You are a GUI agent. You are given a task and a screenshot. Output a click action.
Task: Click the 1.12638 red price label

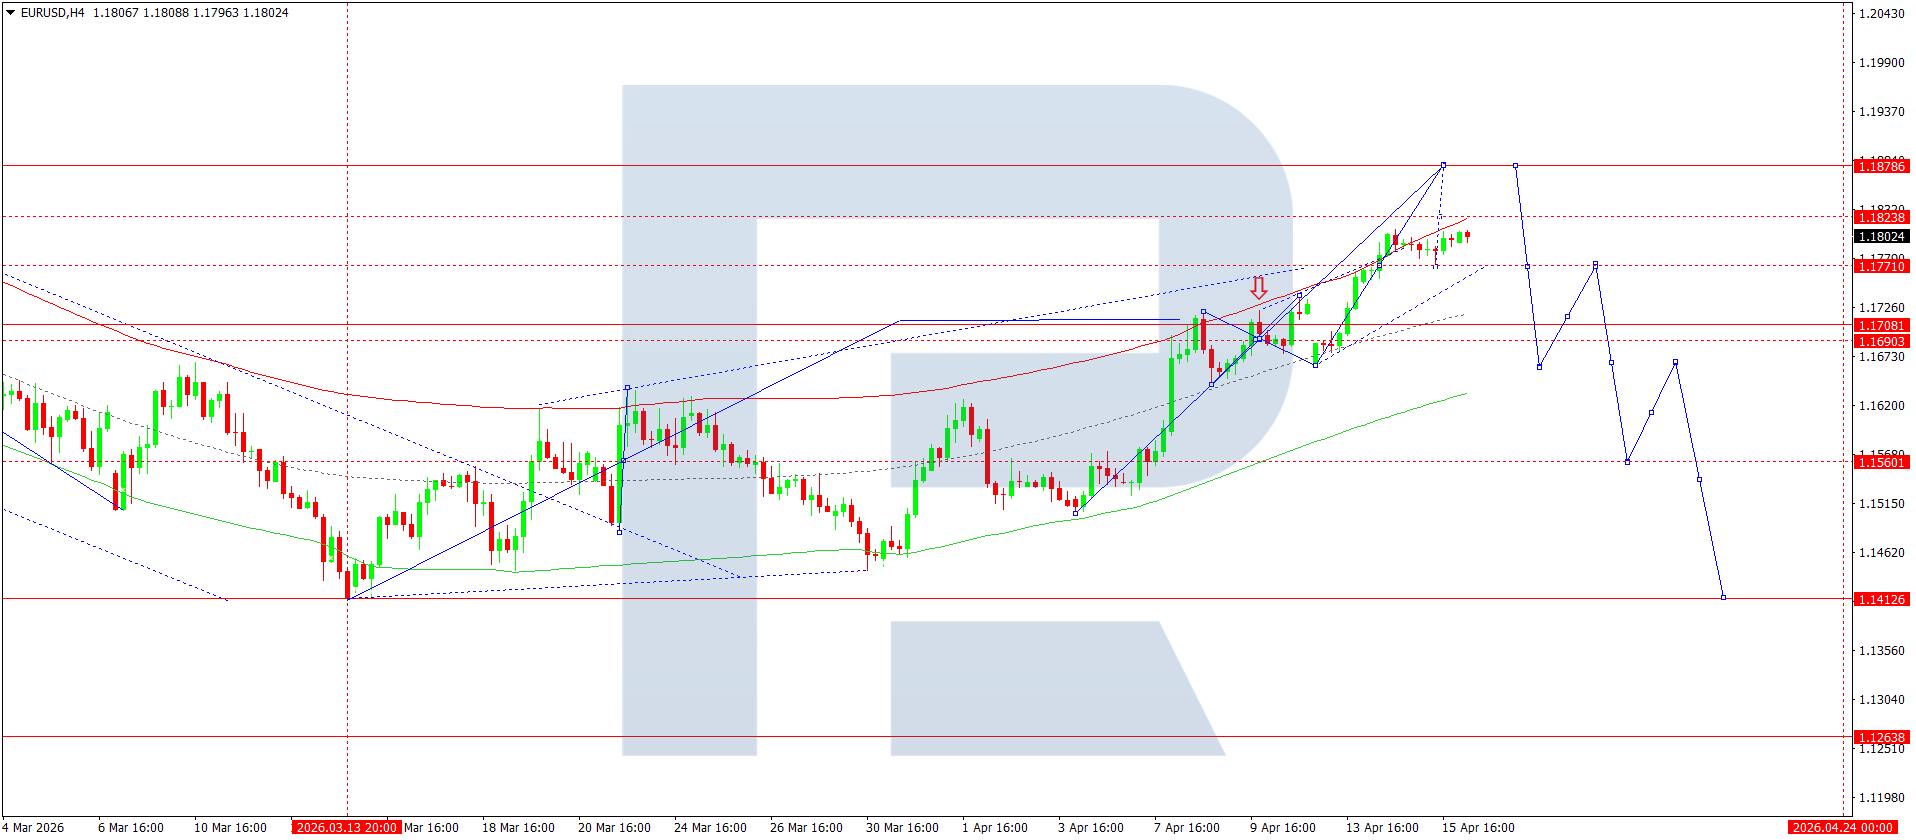[x=1881, y=738]
